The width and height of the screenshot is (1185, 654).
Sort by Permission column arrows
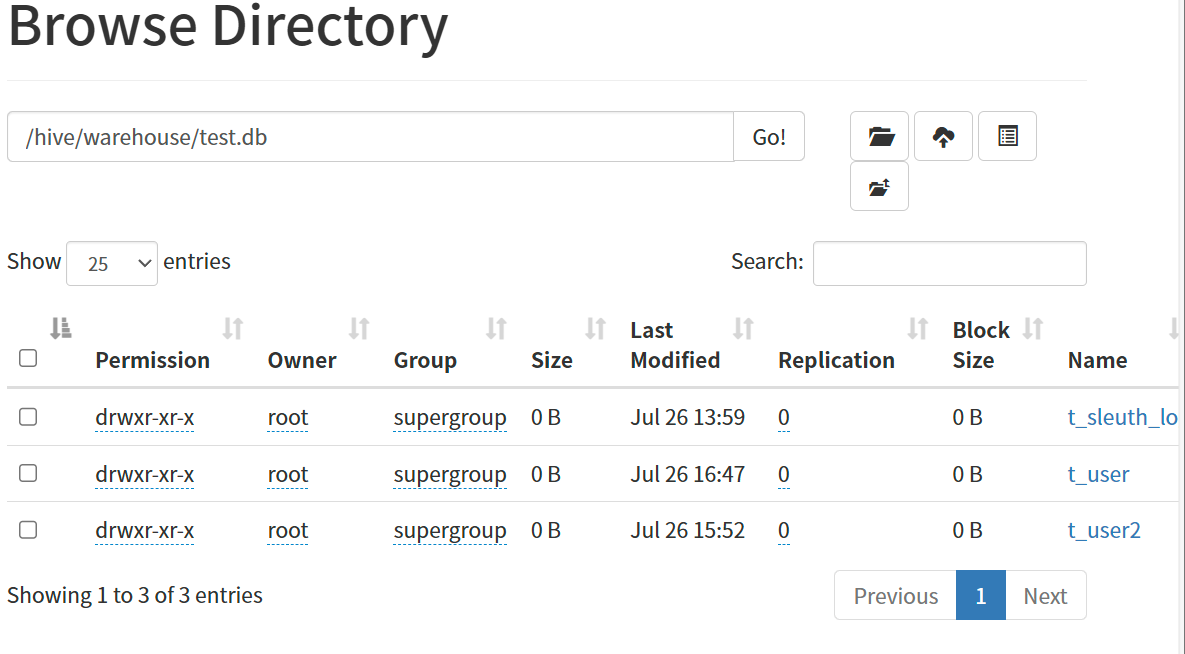click(x=233, y=329)
